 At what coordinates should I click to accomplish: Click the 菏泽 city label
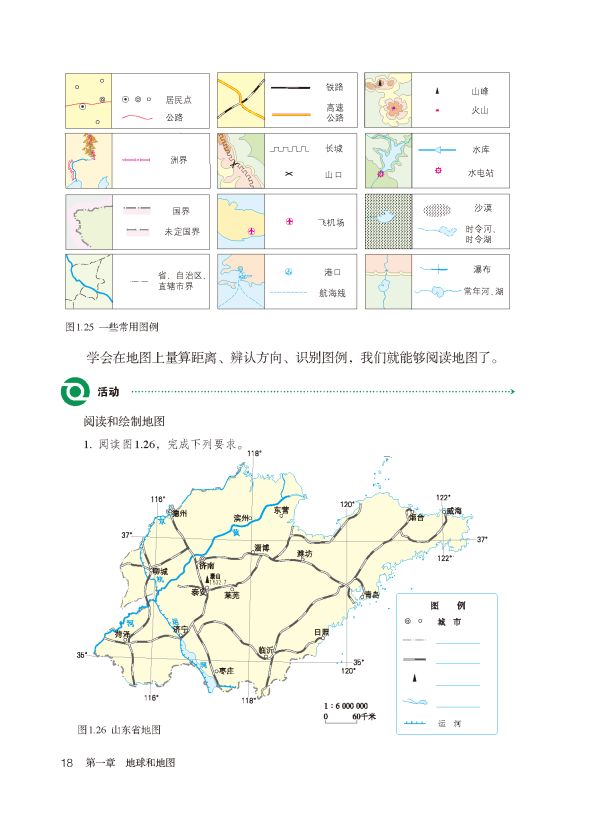click(123, 634)
